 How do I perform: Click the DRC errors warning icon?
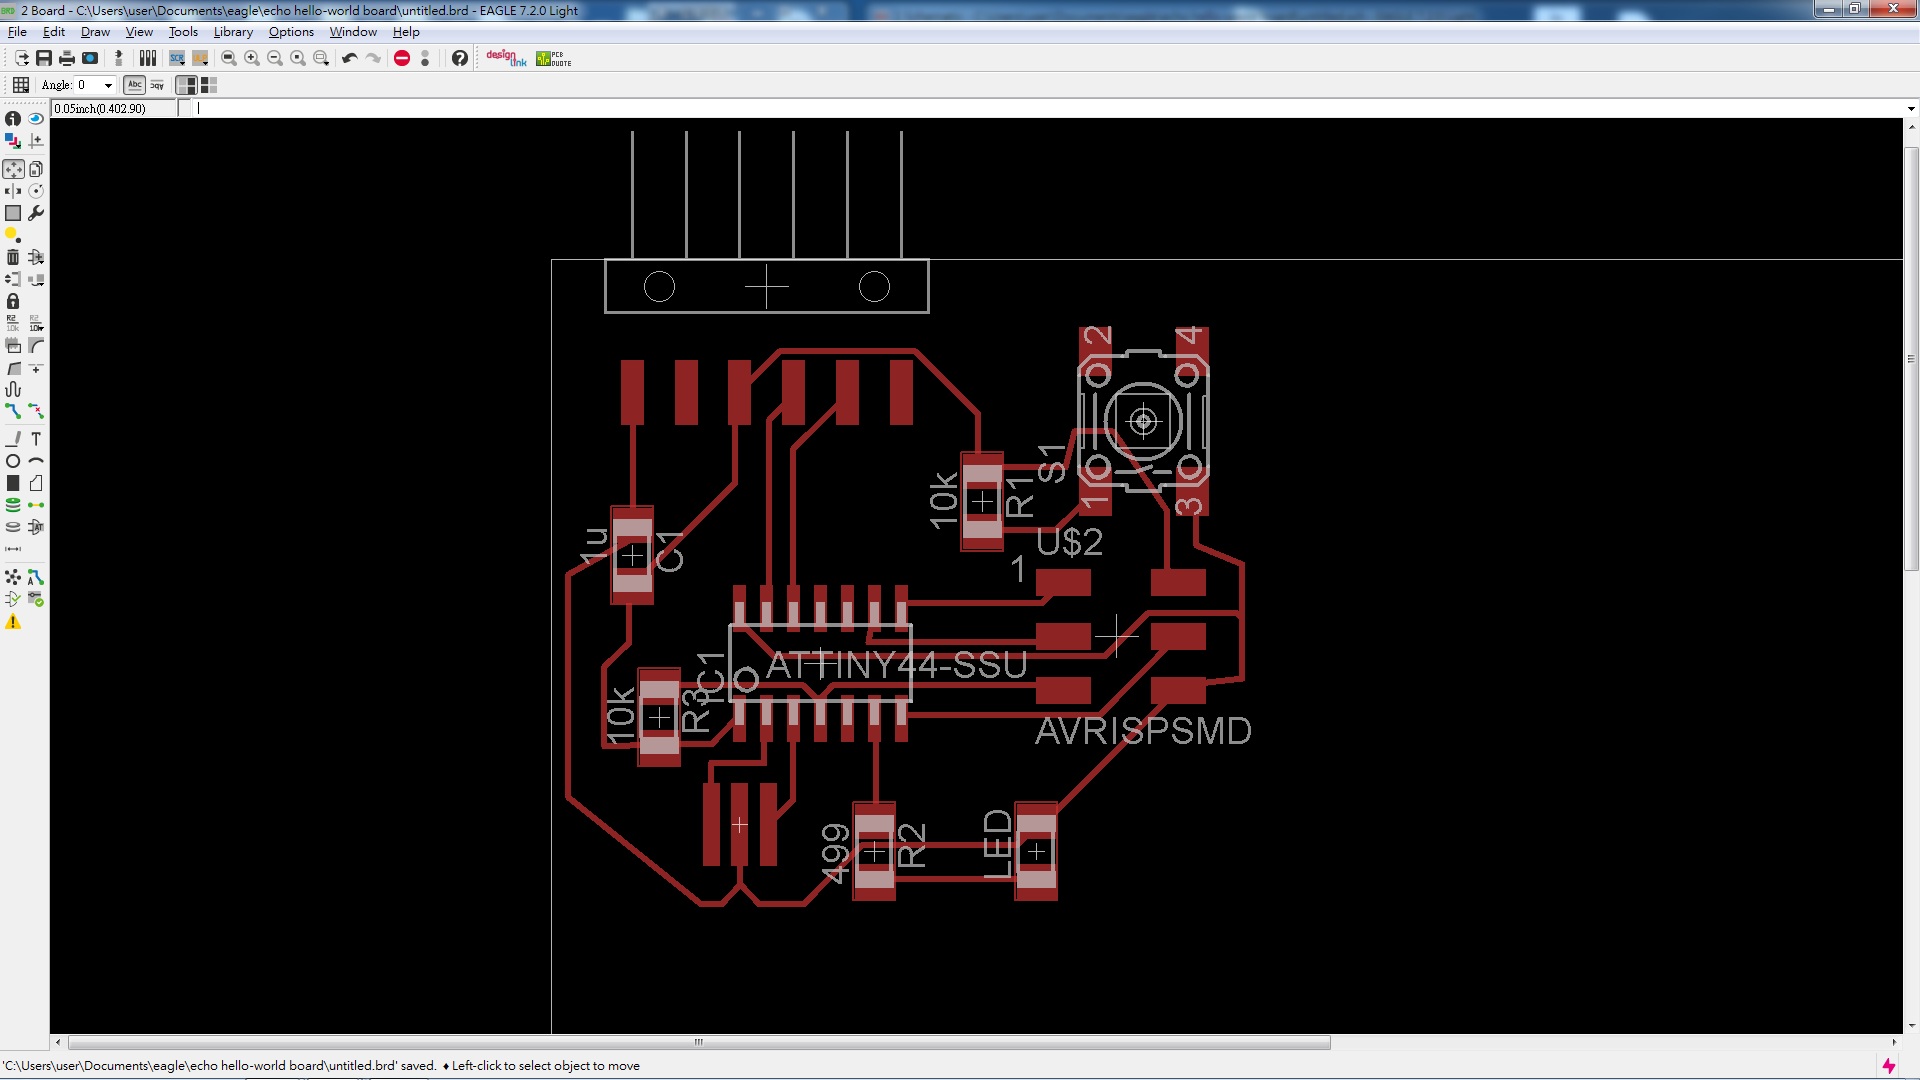(x=13, y=622)
